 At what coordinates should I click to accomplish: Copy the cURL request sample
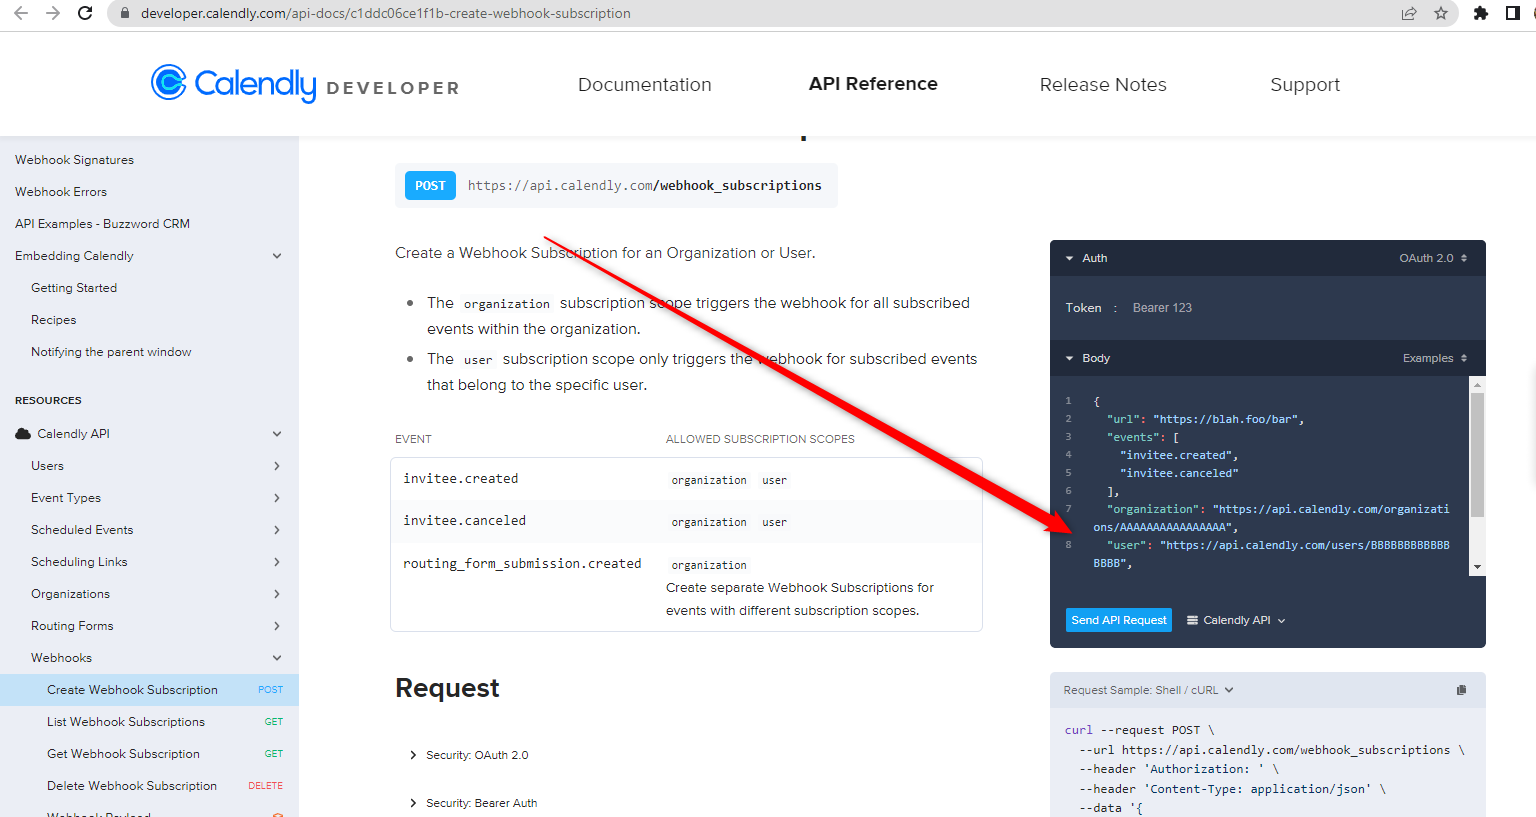pos(1461,690)
